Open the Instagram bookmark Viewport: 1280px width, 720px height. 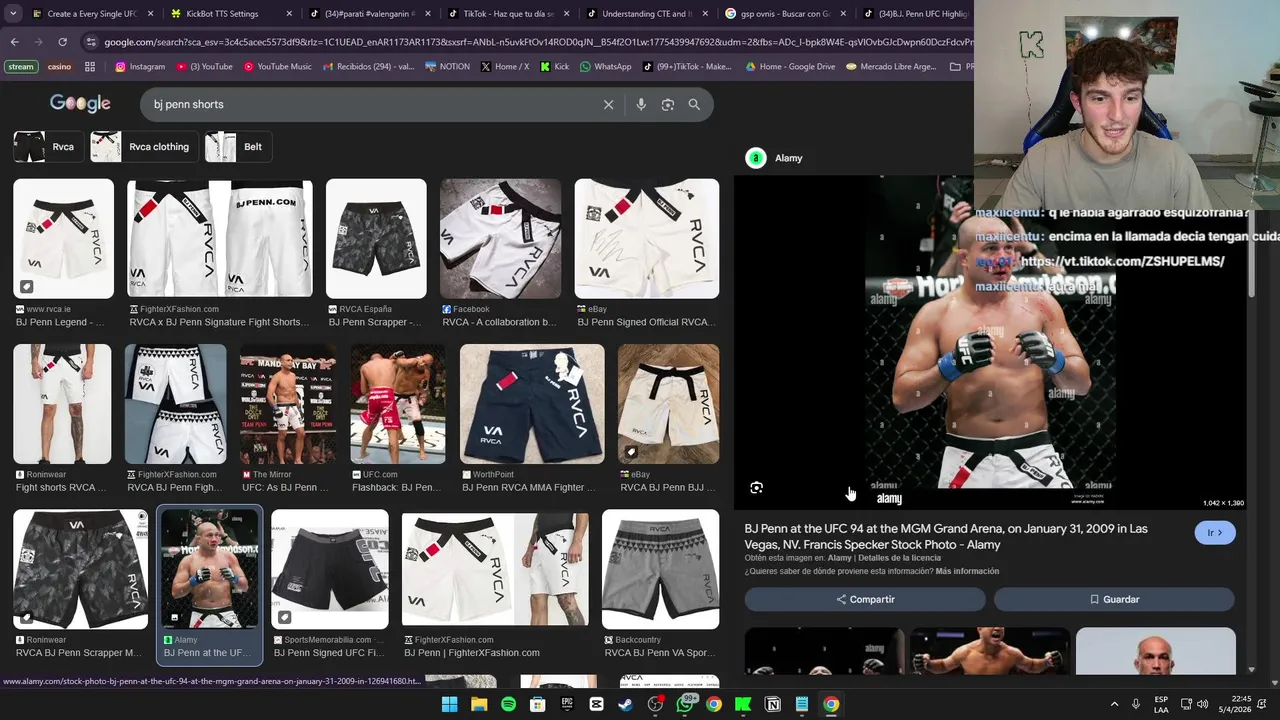coord(140,67)
